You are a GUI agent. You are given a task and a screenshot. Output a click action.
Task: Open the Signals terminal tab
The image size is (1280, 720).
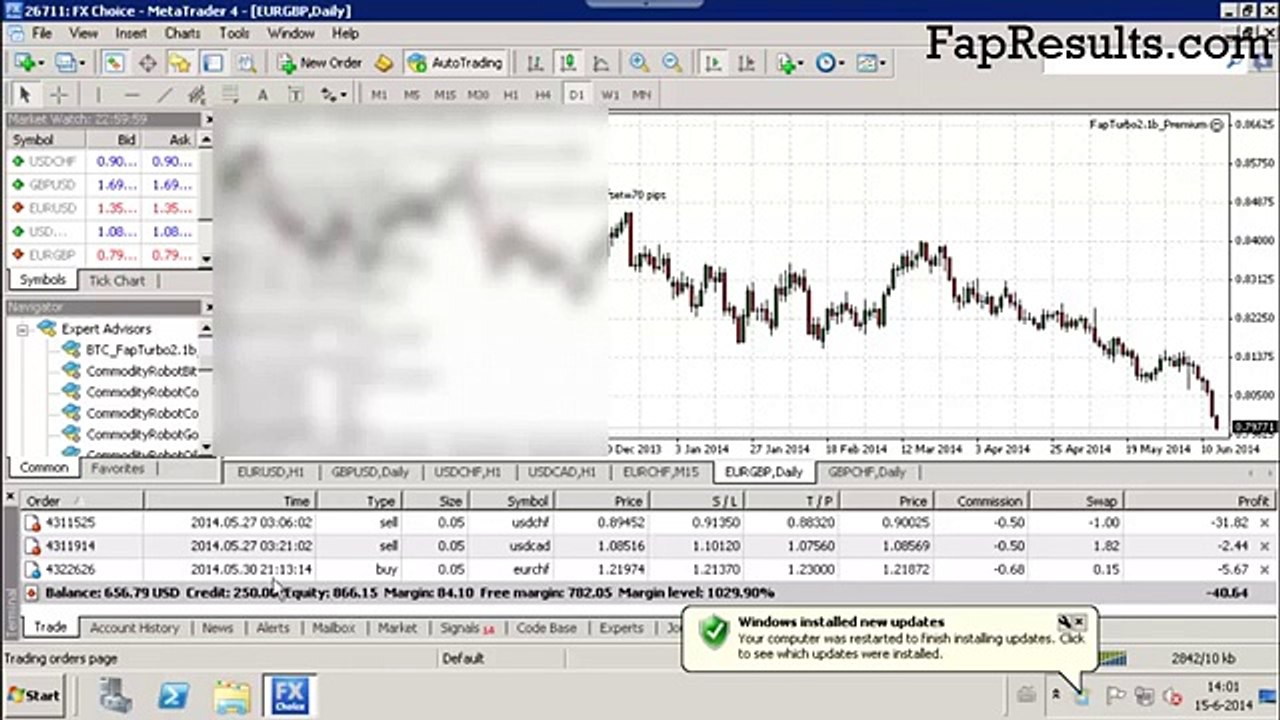click(x=467, y=628)
